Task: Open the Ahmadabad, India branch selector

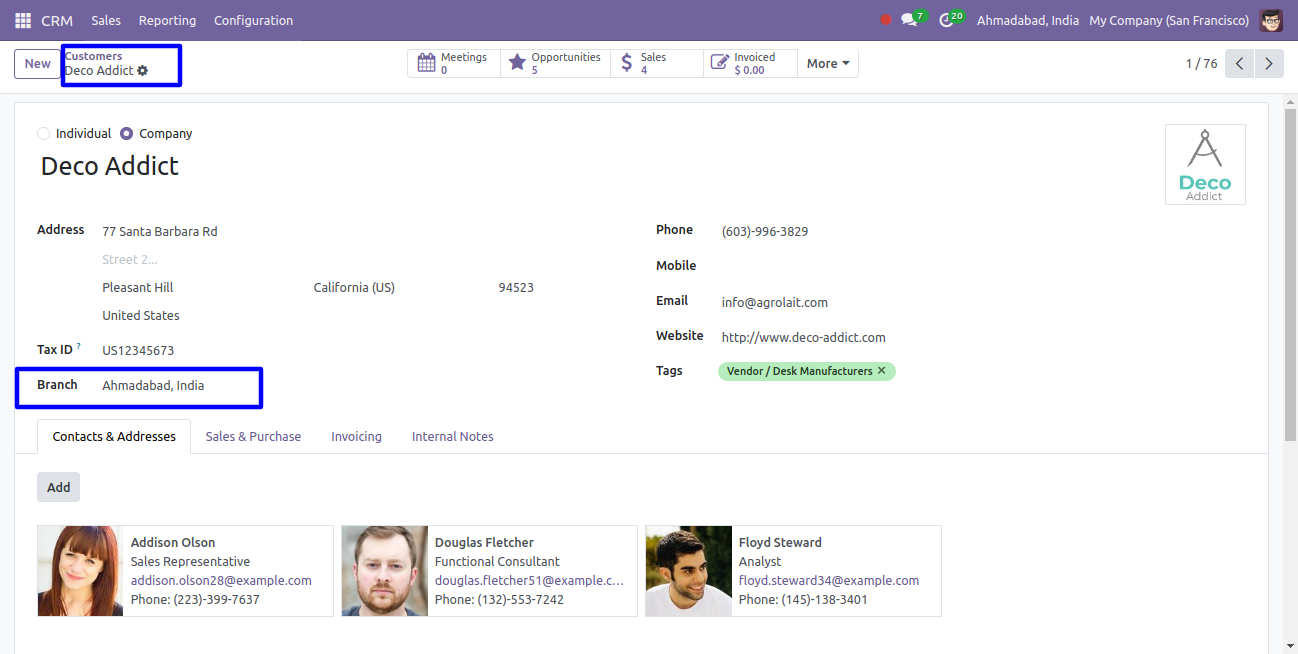Action: pos(1027,20)
